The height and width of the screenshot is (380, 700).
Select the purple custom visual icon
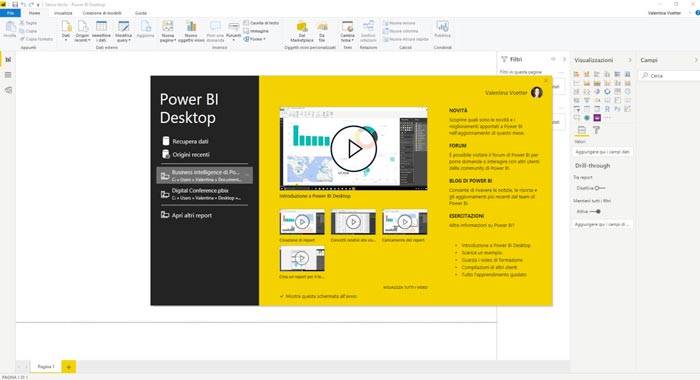coord(597,118)
